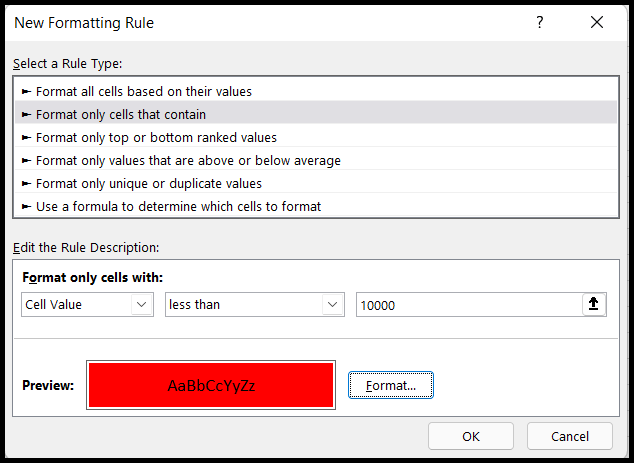Choose 'Format only top or bottom ranked values'
634x463 pixels.
156,137
